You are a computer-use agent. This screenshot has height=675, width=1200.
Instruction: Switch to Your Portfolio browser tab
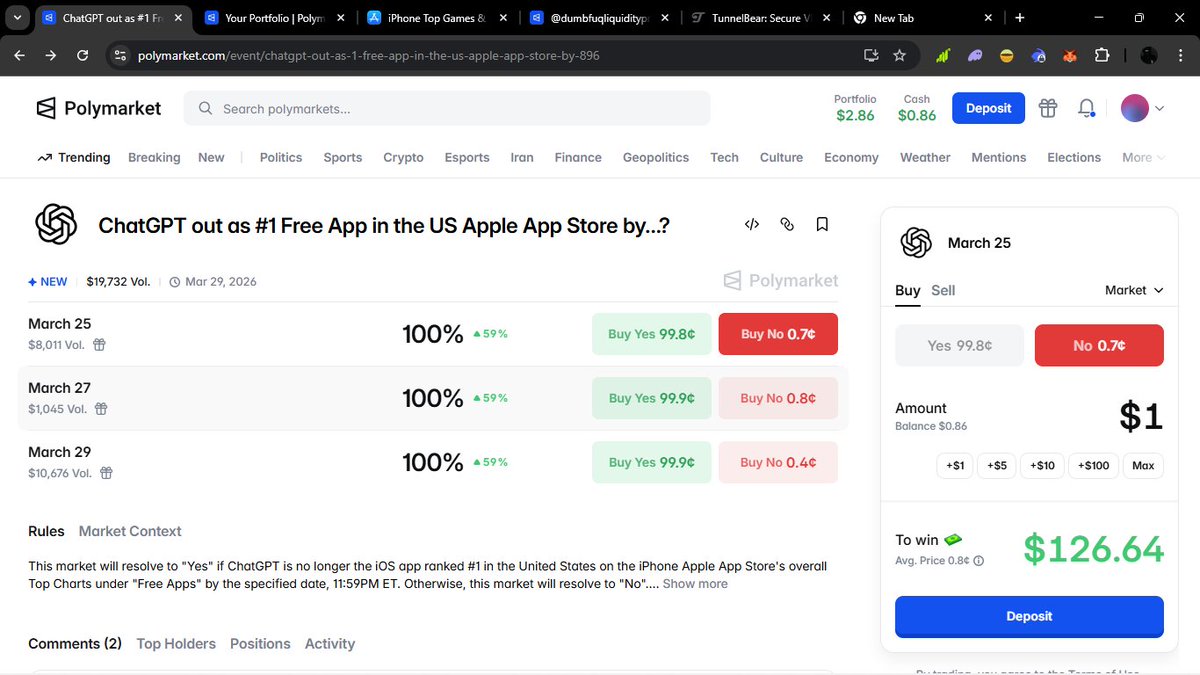pos(275,18)
